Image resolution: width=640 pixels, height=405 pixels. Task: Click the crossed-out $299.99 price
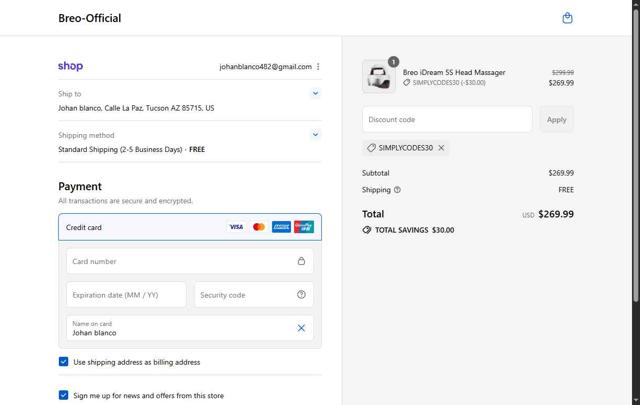coord(563,72)
